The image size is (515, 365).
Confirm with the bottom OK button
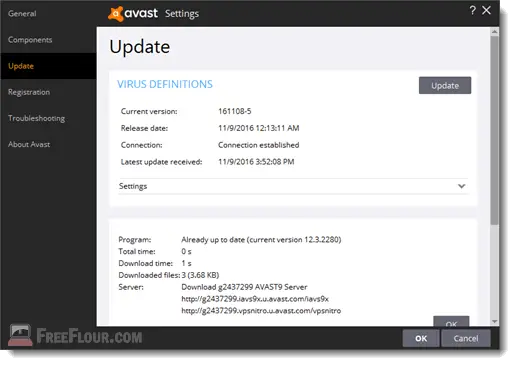(421, 338)
